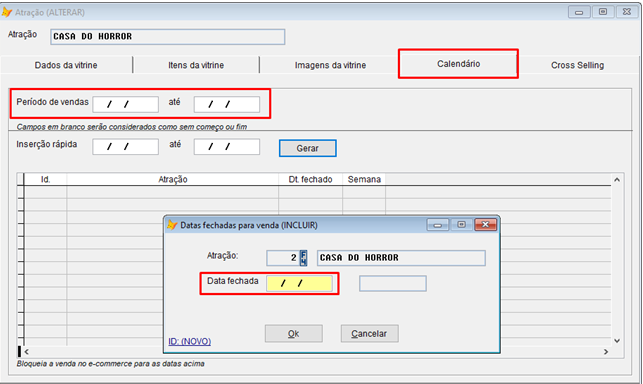Image resolution: width=643 pixels, height=384 pixels.
Task: Click scroll up arrow of the dates grid
Action: pos(617,180)
